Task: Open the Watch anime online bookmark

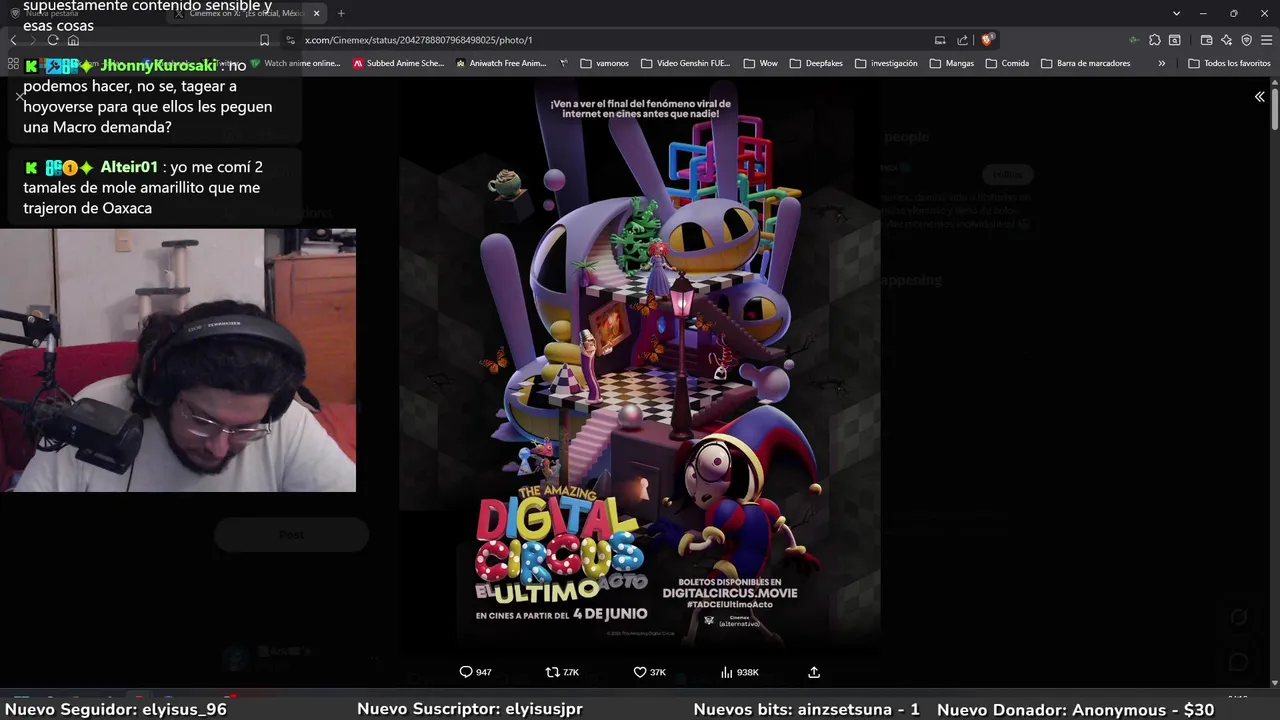Action: pyautogui.click(x=295, y=63)
